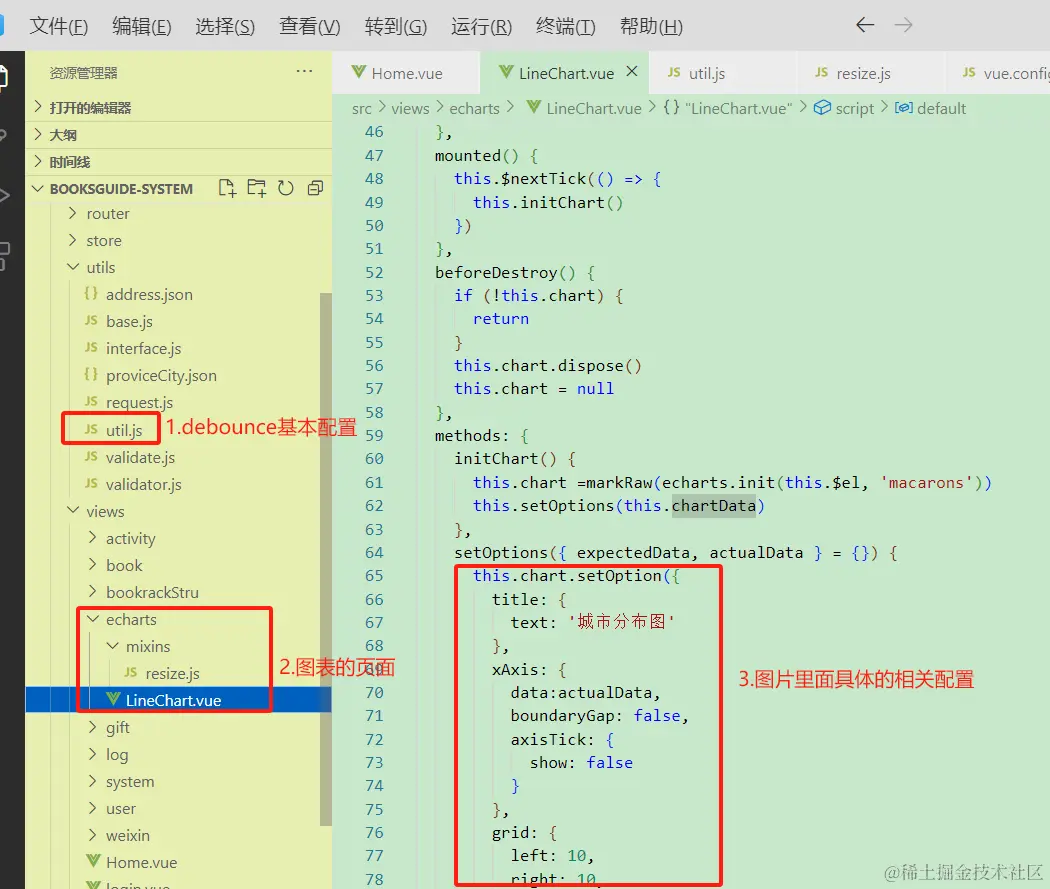Go back using the left arrow

[x=865, y=25]
